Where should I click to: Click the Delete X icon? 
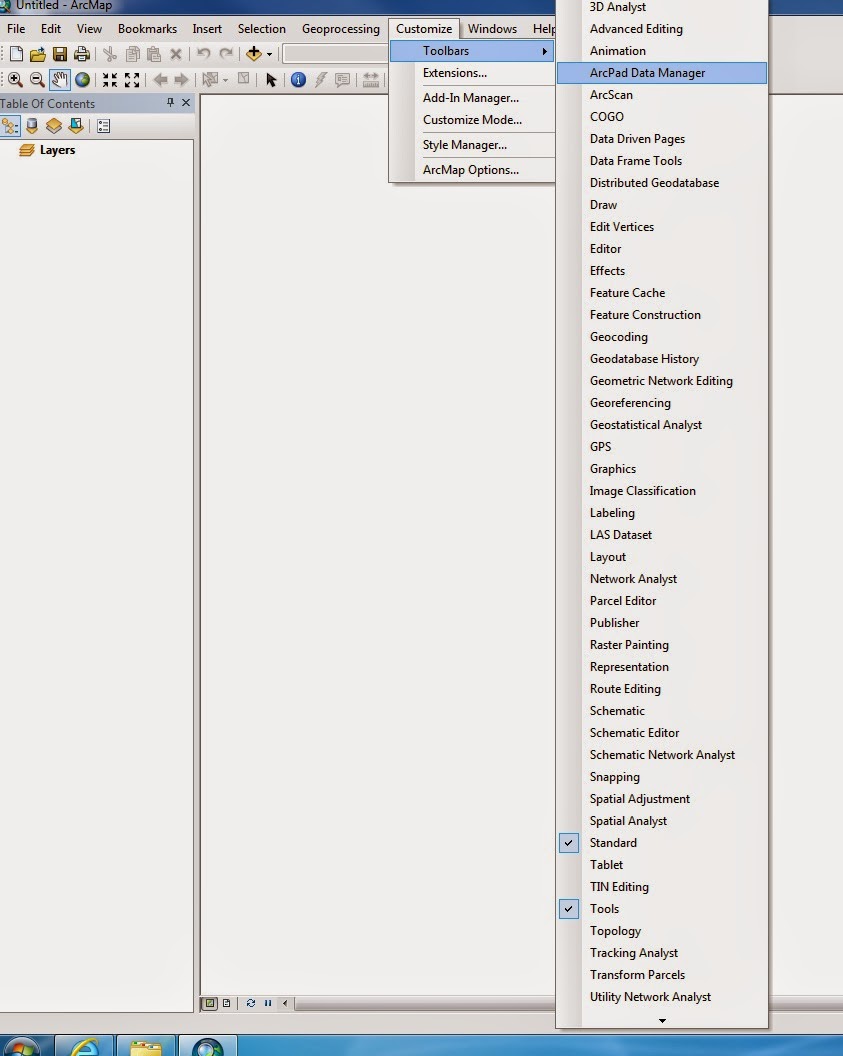[176, 54]
